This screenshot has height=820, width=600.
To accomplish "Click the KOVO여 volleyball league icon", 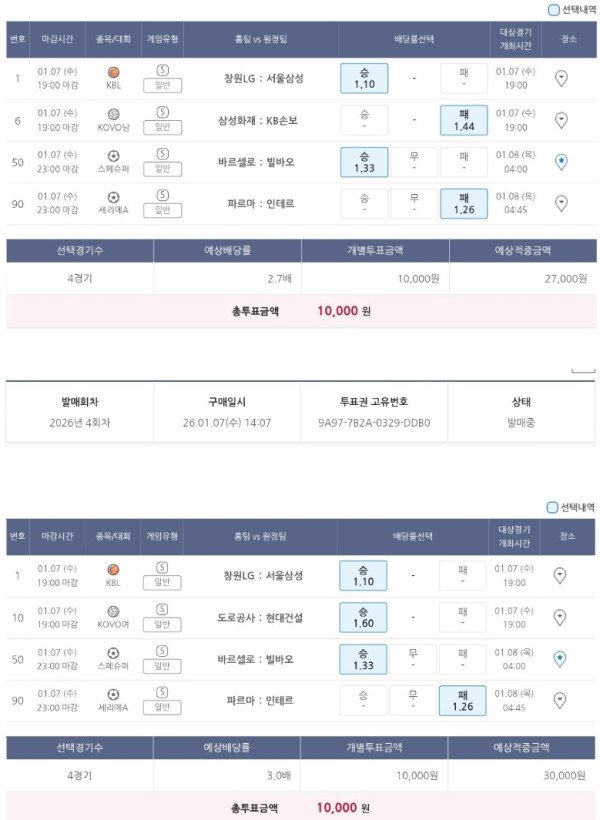I will point(113,611).
